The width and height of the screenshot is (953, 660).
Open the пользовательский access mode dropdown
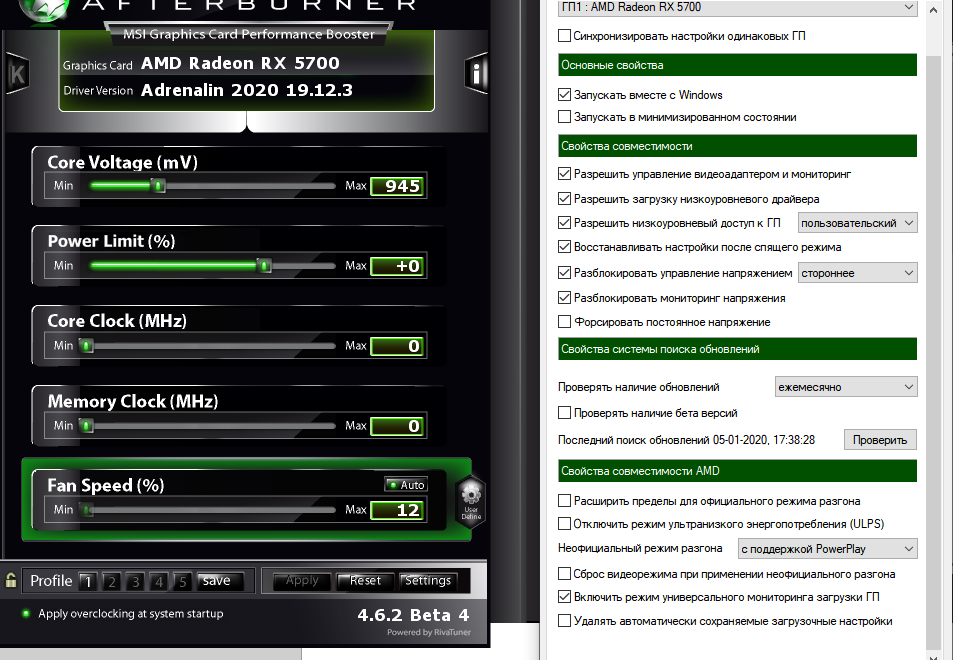click(857, 223)
